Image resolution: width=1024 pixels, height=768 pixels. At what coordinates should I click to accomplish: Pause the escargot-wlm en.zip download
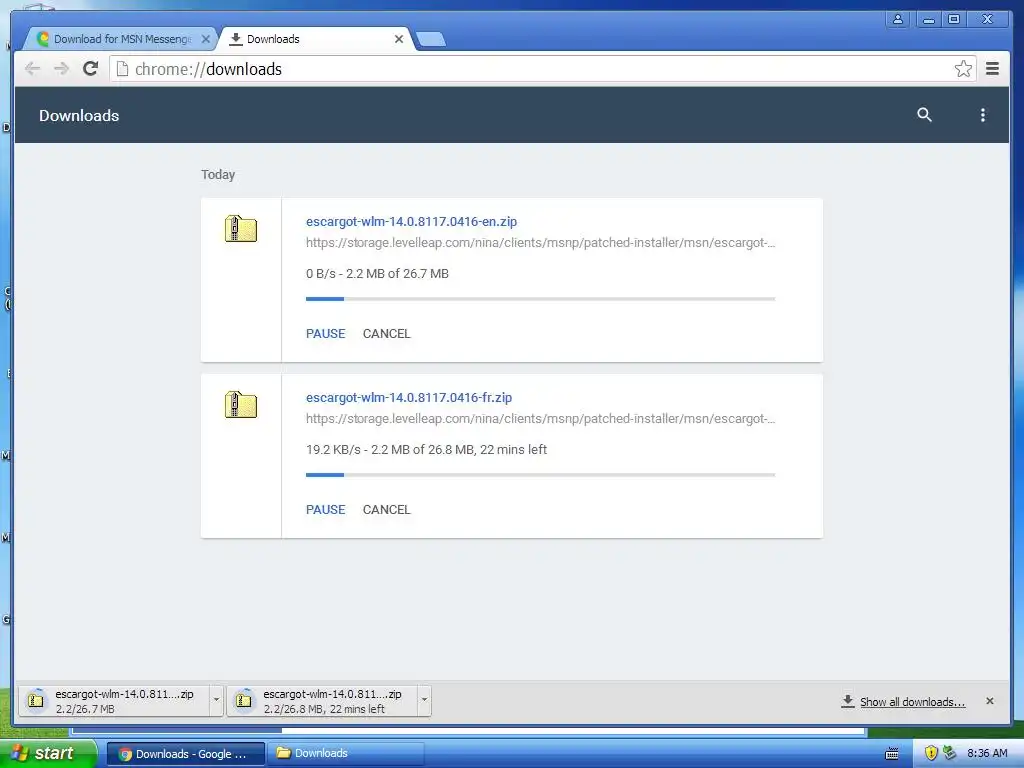click(x=325, y=334)
